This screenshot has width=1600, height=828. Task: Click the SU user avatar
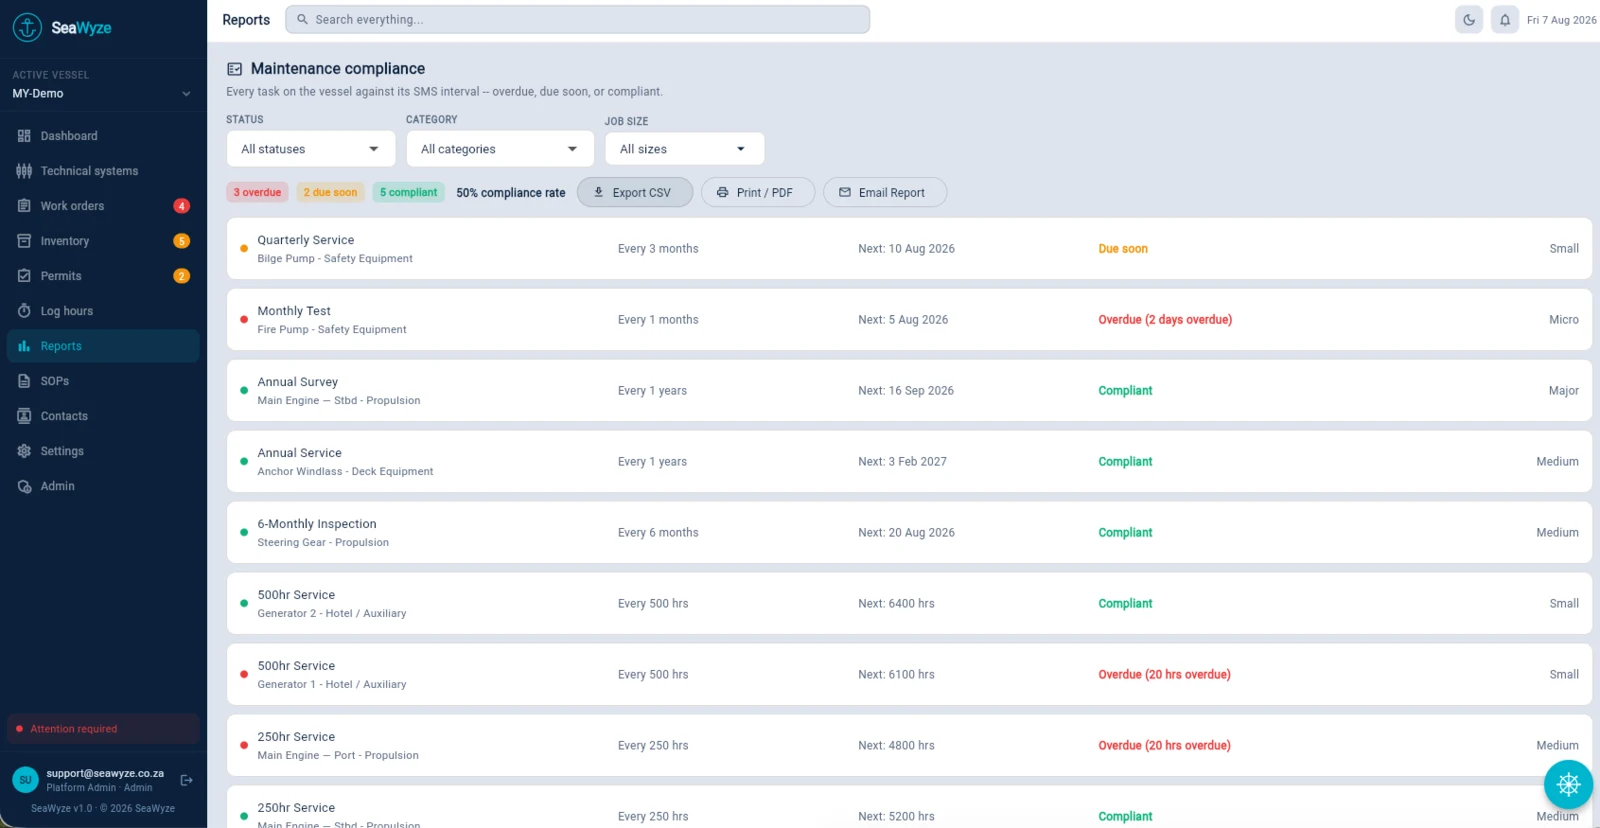pos(26,780)
